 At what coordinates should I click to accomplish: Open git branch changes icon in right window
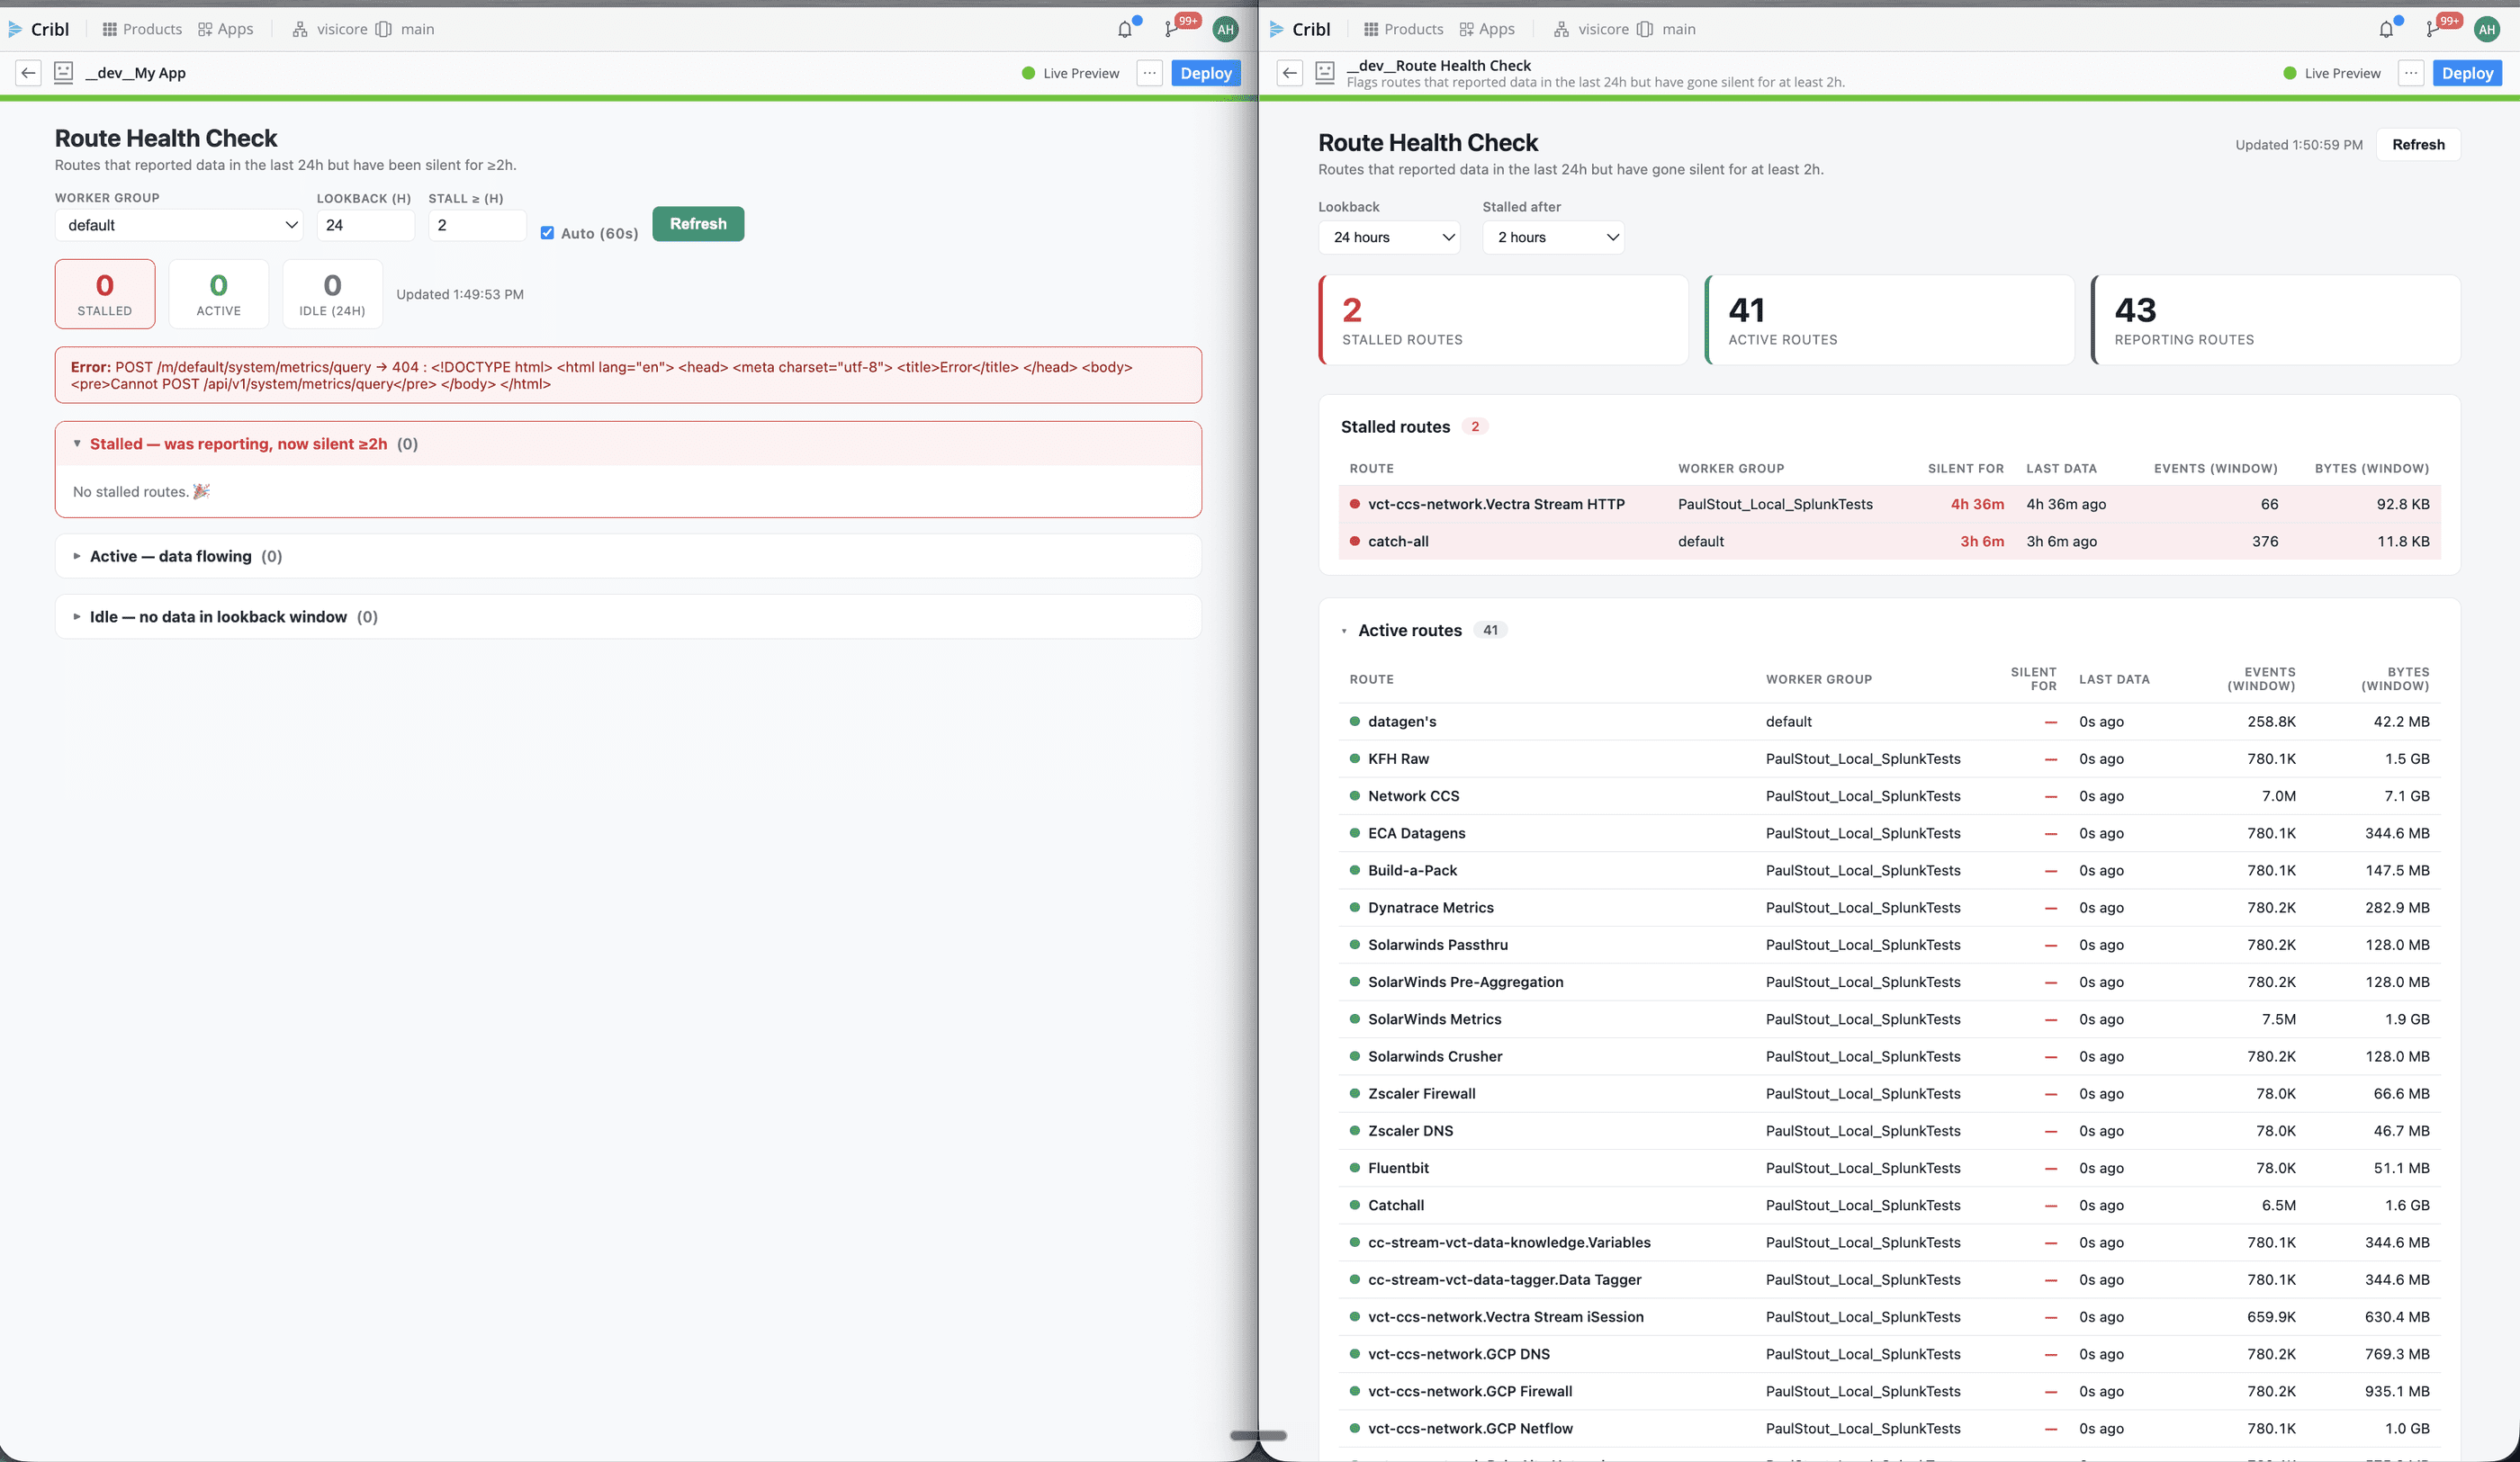2432,29
